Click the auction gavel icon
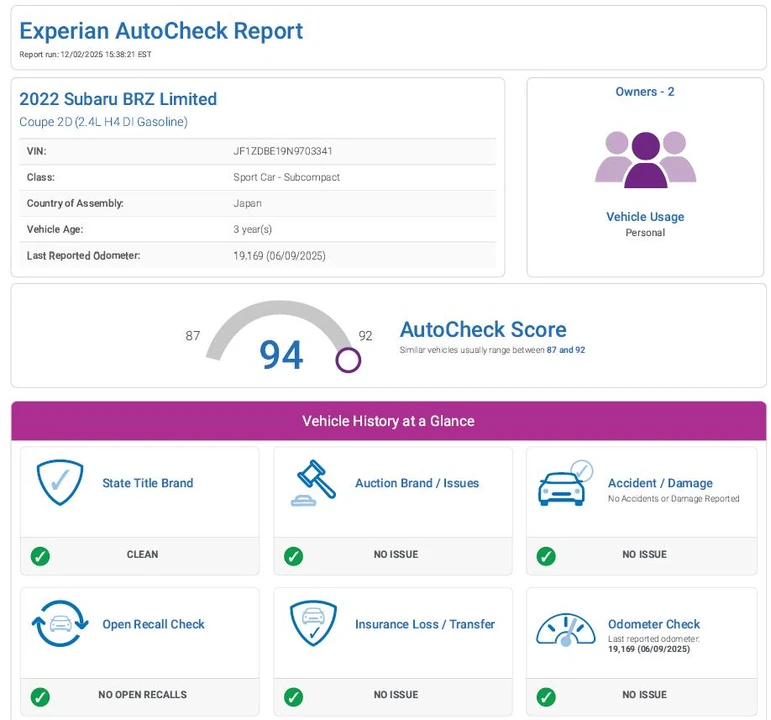 (313, 482)
